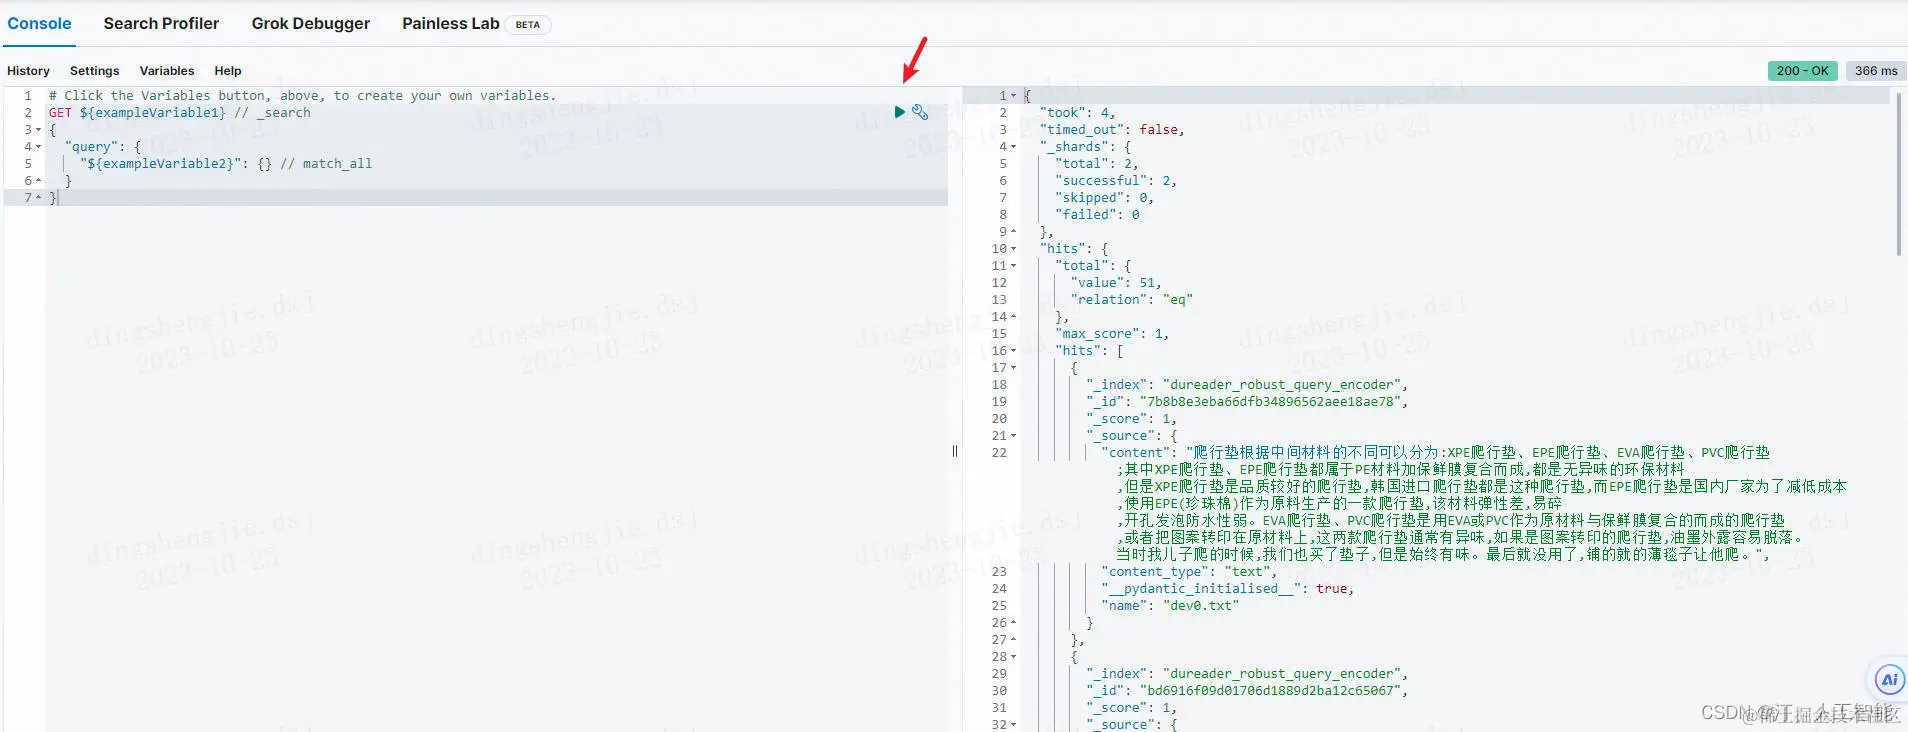Screen dimensions: 1908x732
Task: Click the 200 - OK status badge
Action: 1803,71
